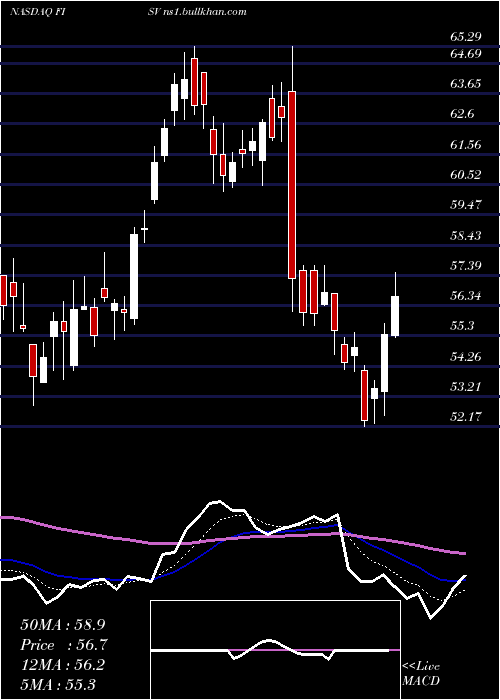Click the 57.39 price axis label
Image resolution: width=500 pixels, height=700 pixels.
tap(466, 266)
